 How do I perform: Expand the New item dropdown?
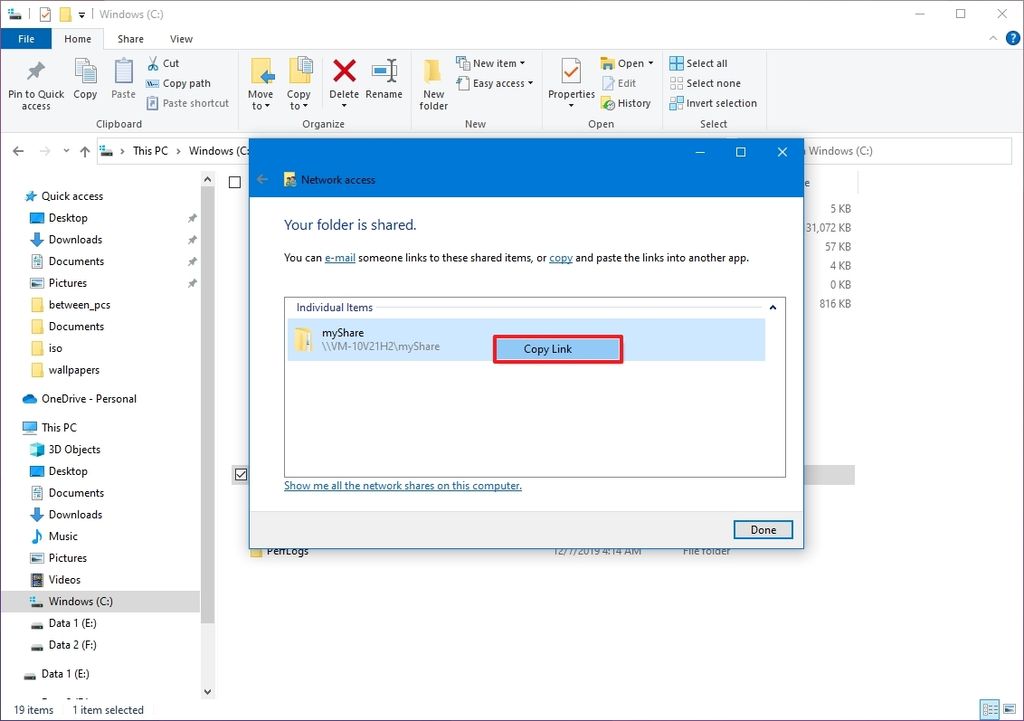[x=494, y=62]
